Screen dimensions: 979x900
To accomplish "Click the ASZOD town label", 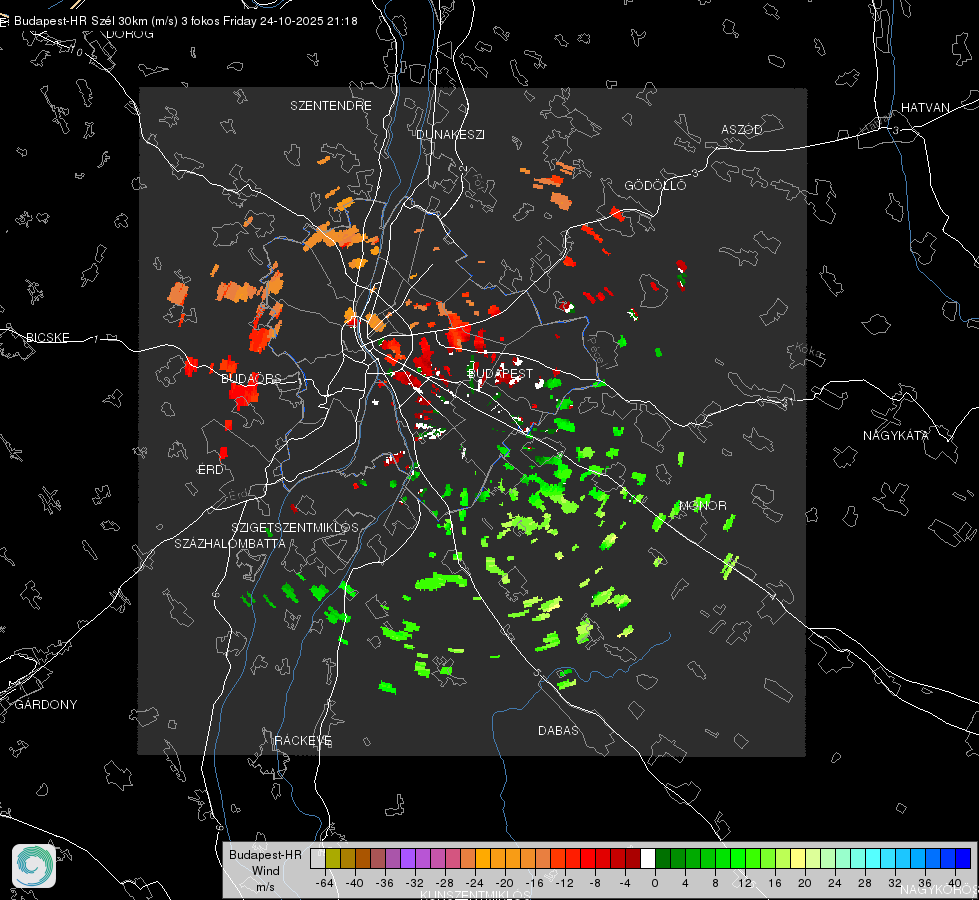I will pos(742,129).
